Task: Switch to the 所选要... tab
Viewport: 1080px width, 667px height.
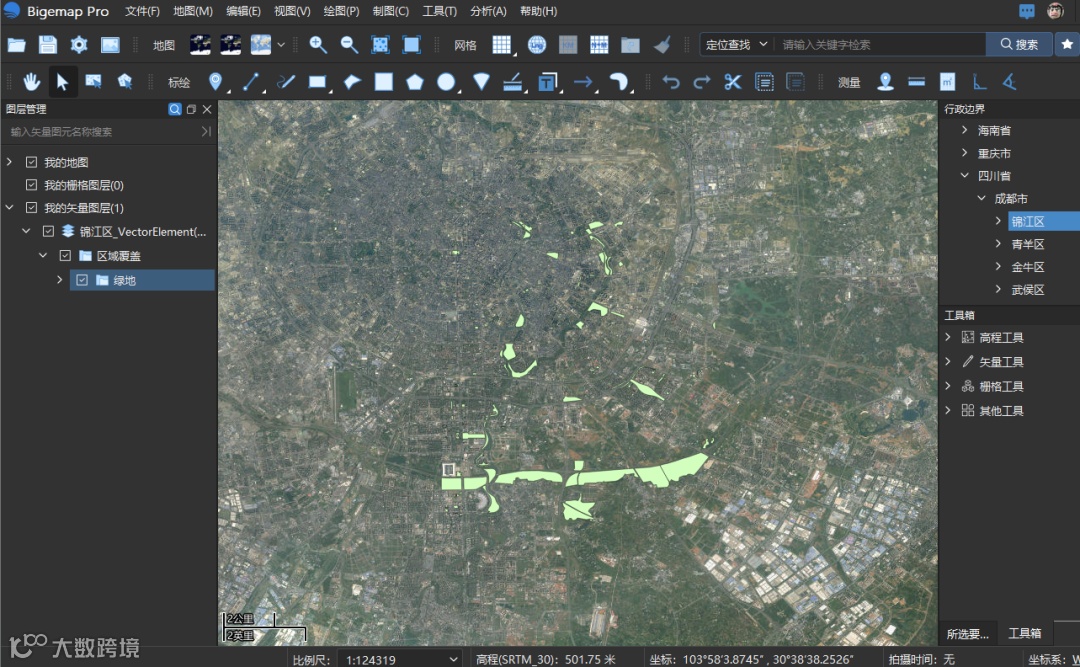Action: click(967, 633)
